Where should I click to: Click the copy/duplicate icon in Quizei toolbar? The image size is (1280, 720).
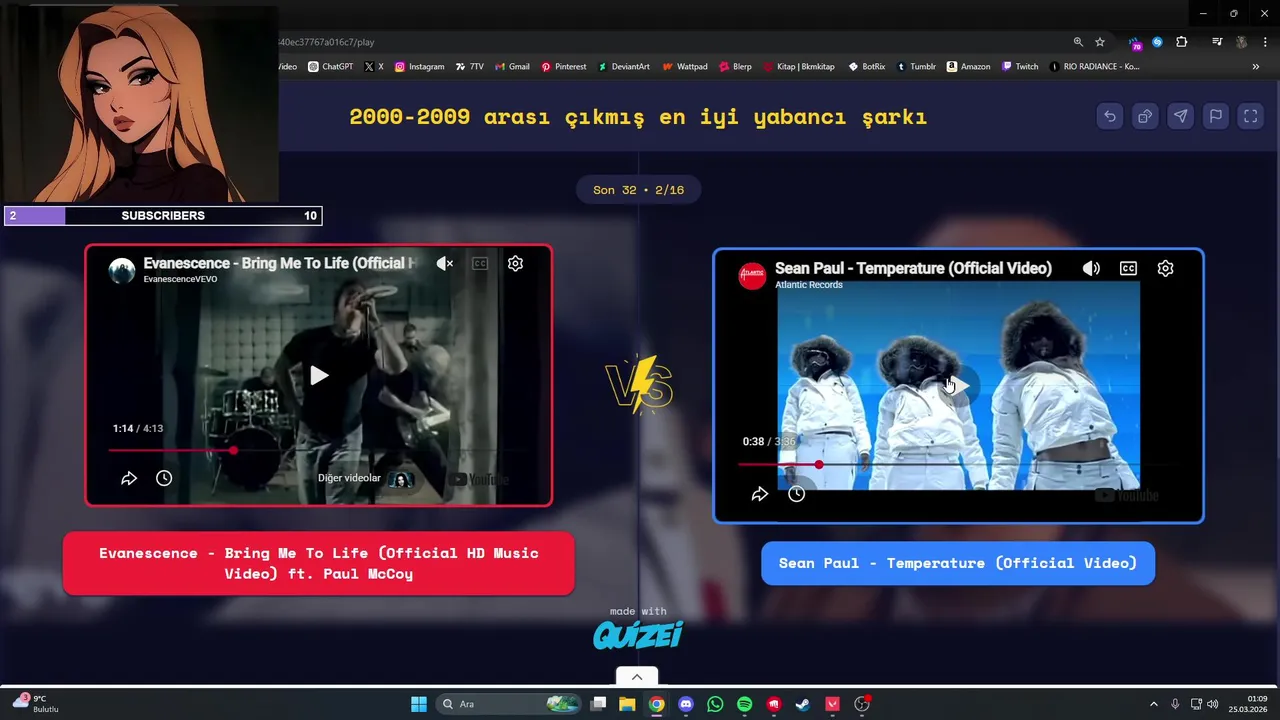(x=1145, y=116)
